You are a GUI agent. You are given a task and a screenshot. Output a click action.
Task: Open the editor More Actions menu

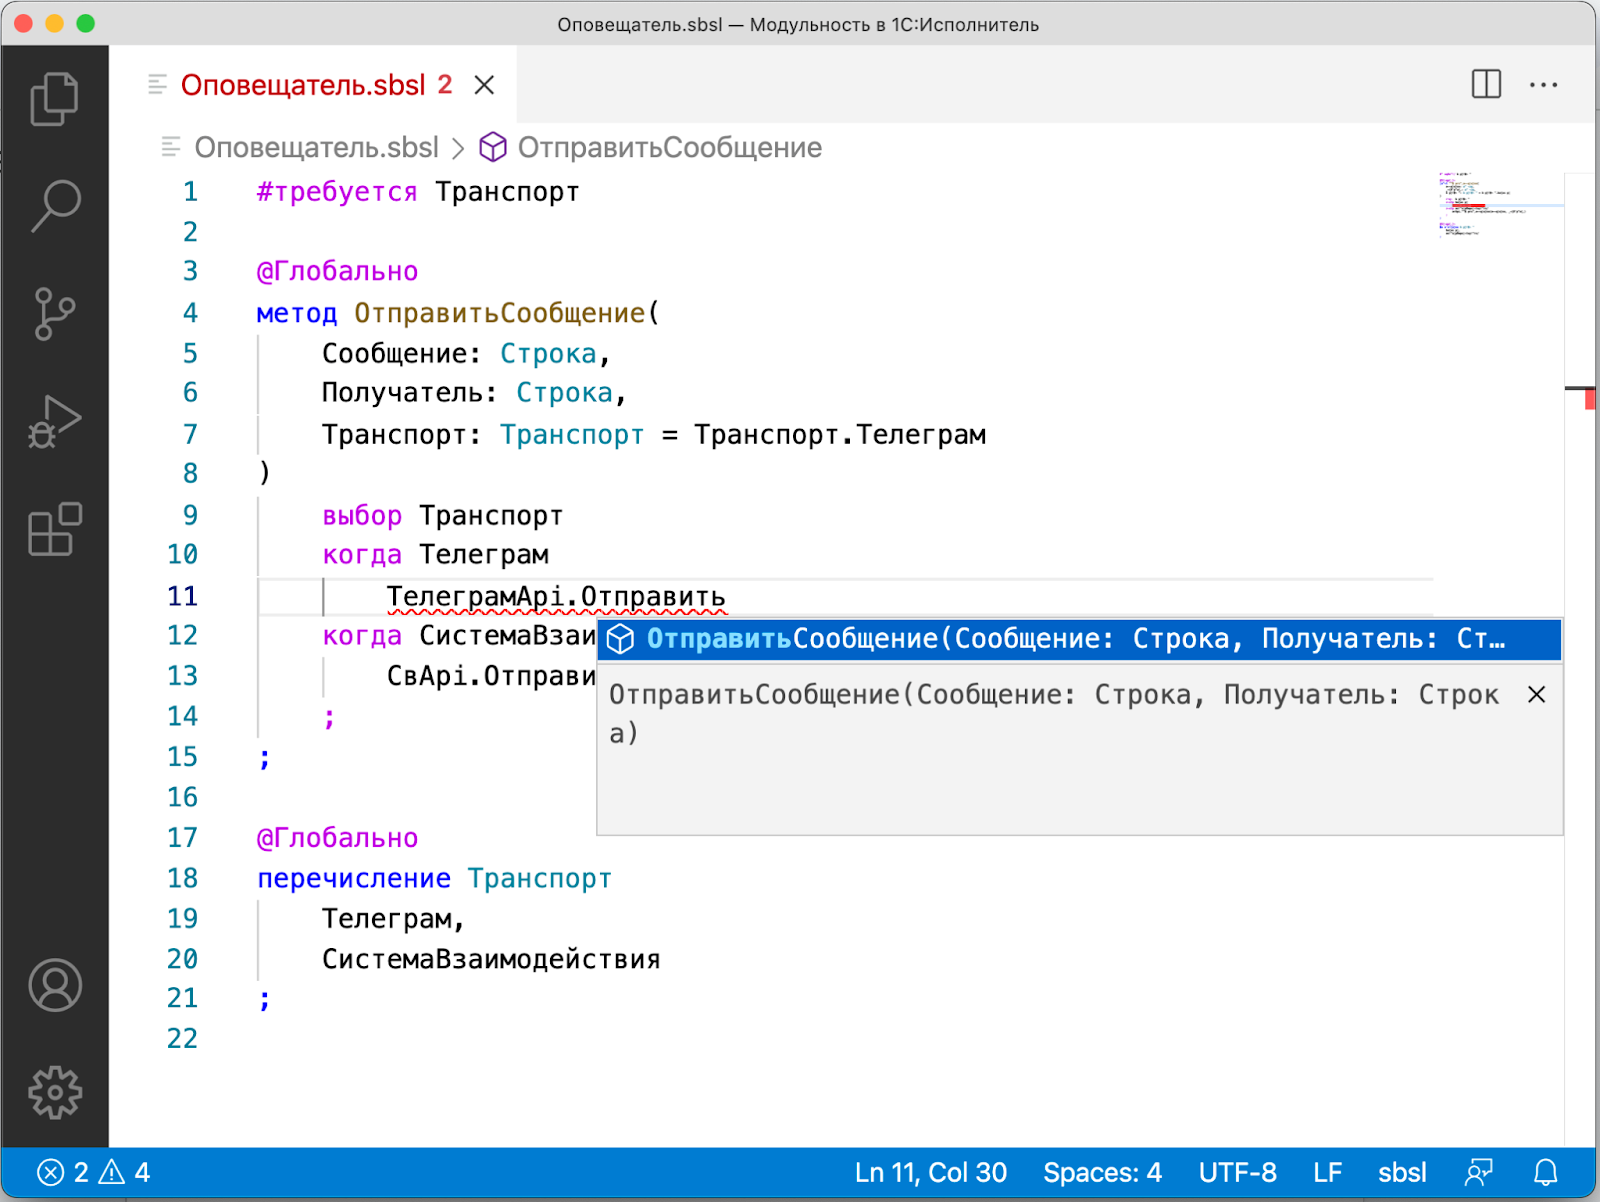coord(1543,85)
